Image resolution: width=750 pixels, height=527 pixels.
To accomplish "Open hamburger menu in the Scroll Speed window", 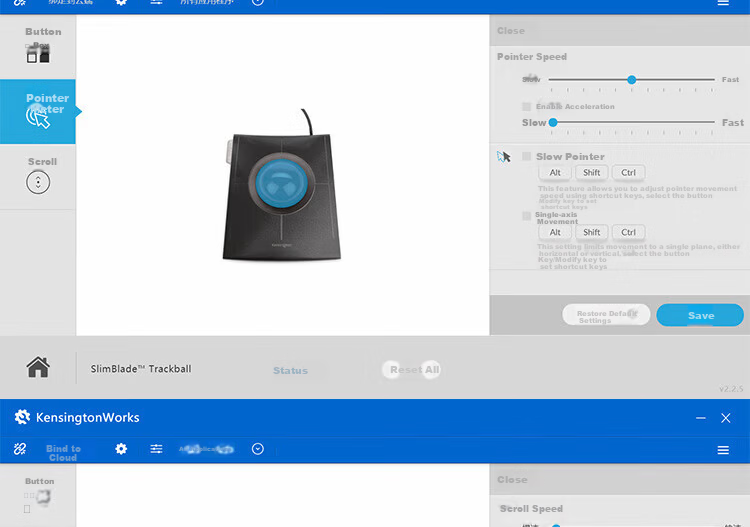I will point(723,450).
